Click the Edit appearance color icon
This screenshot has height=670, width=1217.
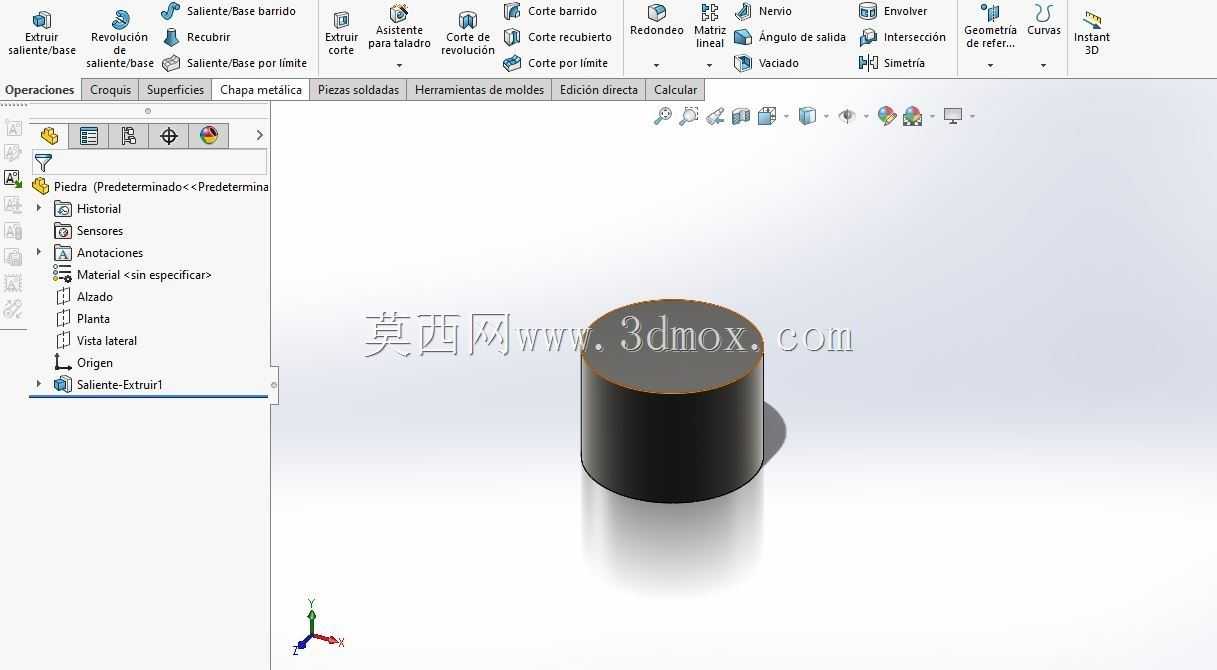886,116
